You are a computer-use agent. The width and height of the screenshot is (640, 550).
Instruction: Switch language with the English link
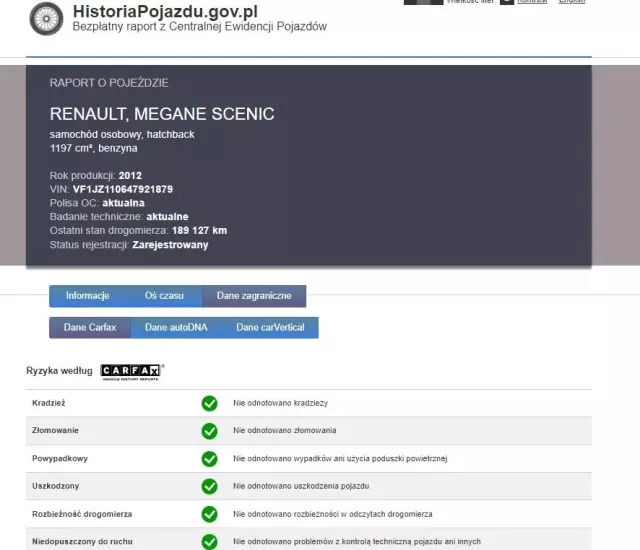tap(573, 2)
